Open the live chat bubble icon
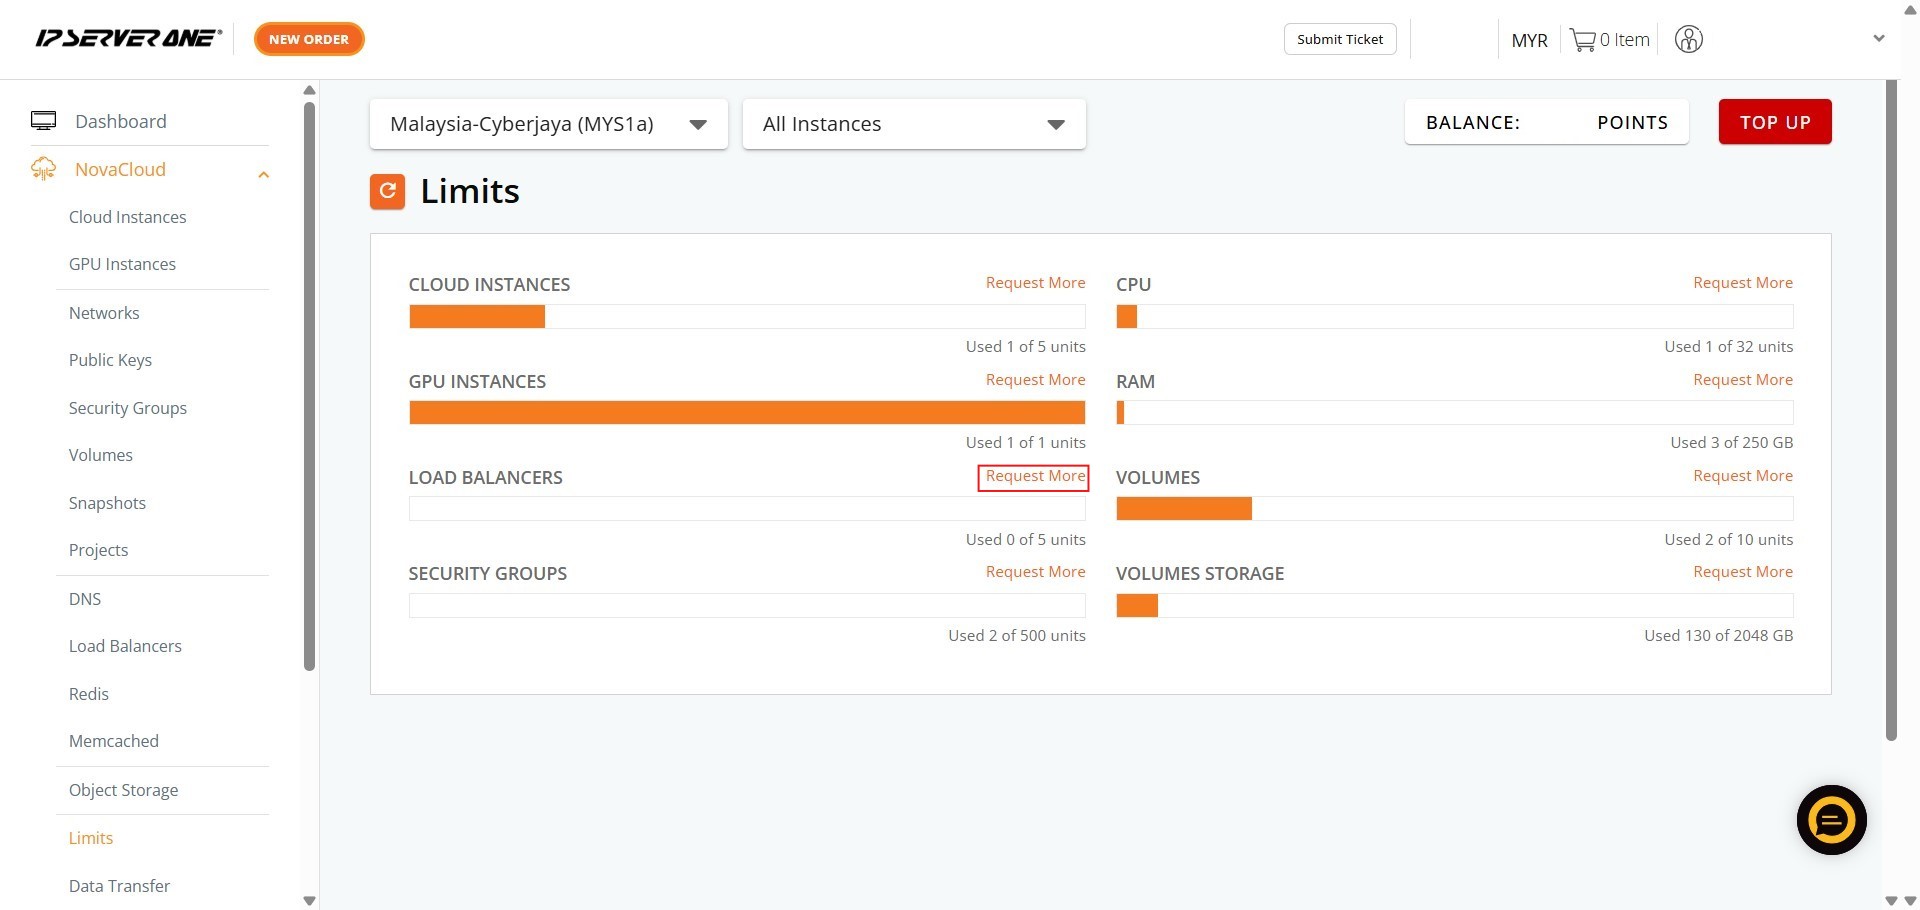This screenshot has width=1920, height=910. [1831, 821]
